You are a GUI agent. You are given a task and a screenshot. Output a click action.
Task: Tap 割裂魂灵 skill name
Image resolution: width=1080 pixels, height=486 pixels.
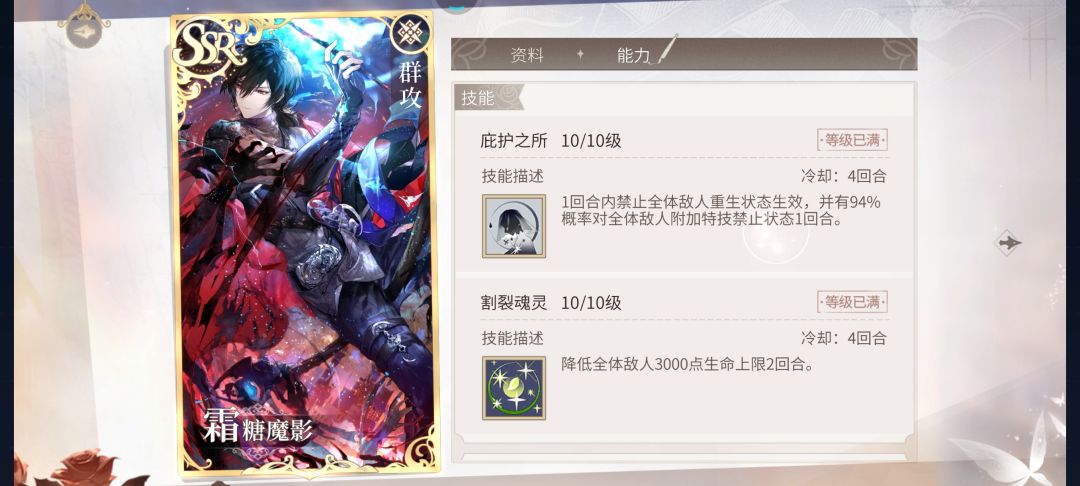pyautogui.click(x=514, y=303)
